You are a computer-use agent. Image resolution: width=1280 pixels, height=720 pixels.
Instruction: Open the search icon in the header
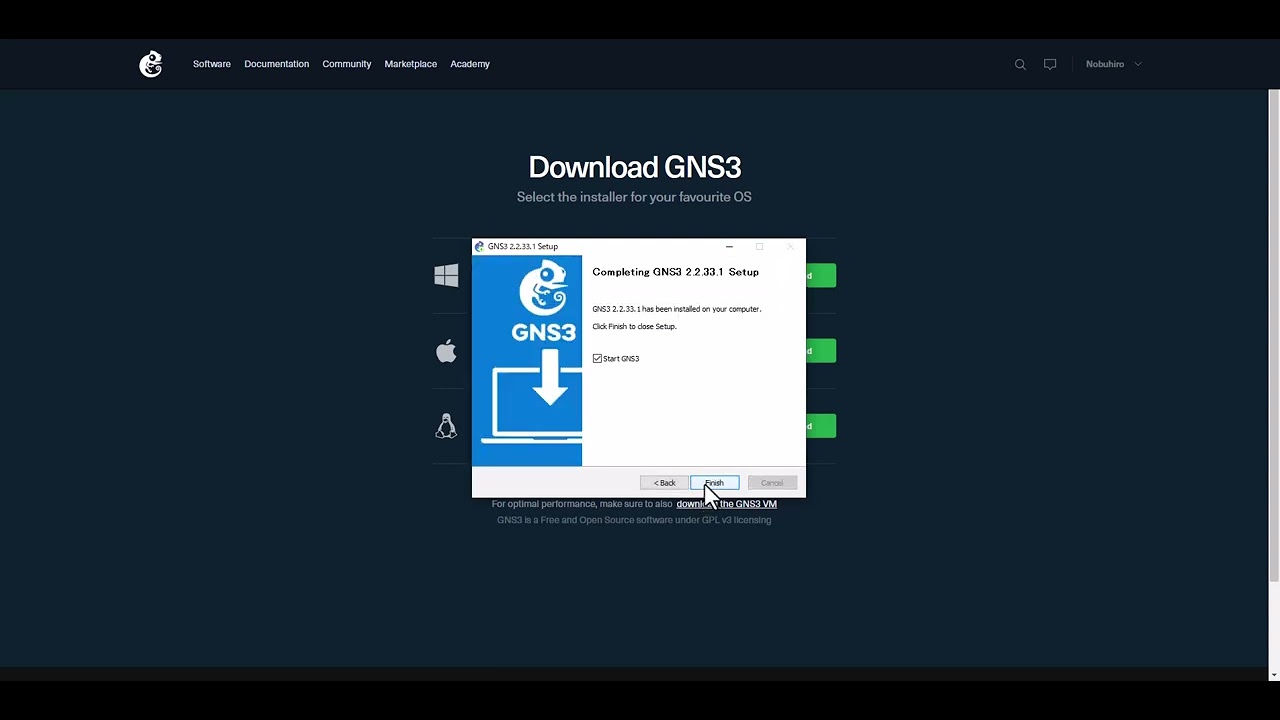click(x=1020, y=64)
